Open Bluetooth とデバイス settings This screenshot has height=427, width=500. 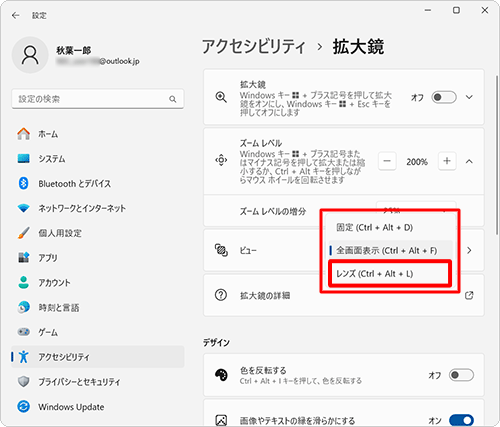coord(98,183)
